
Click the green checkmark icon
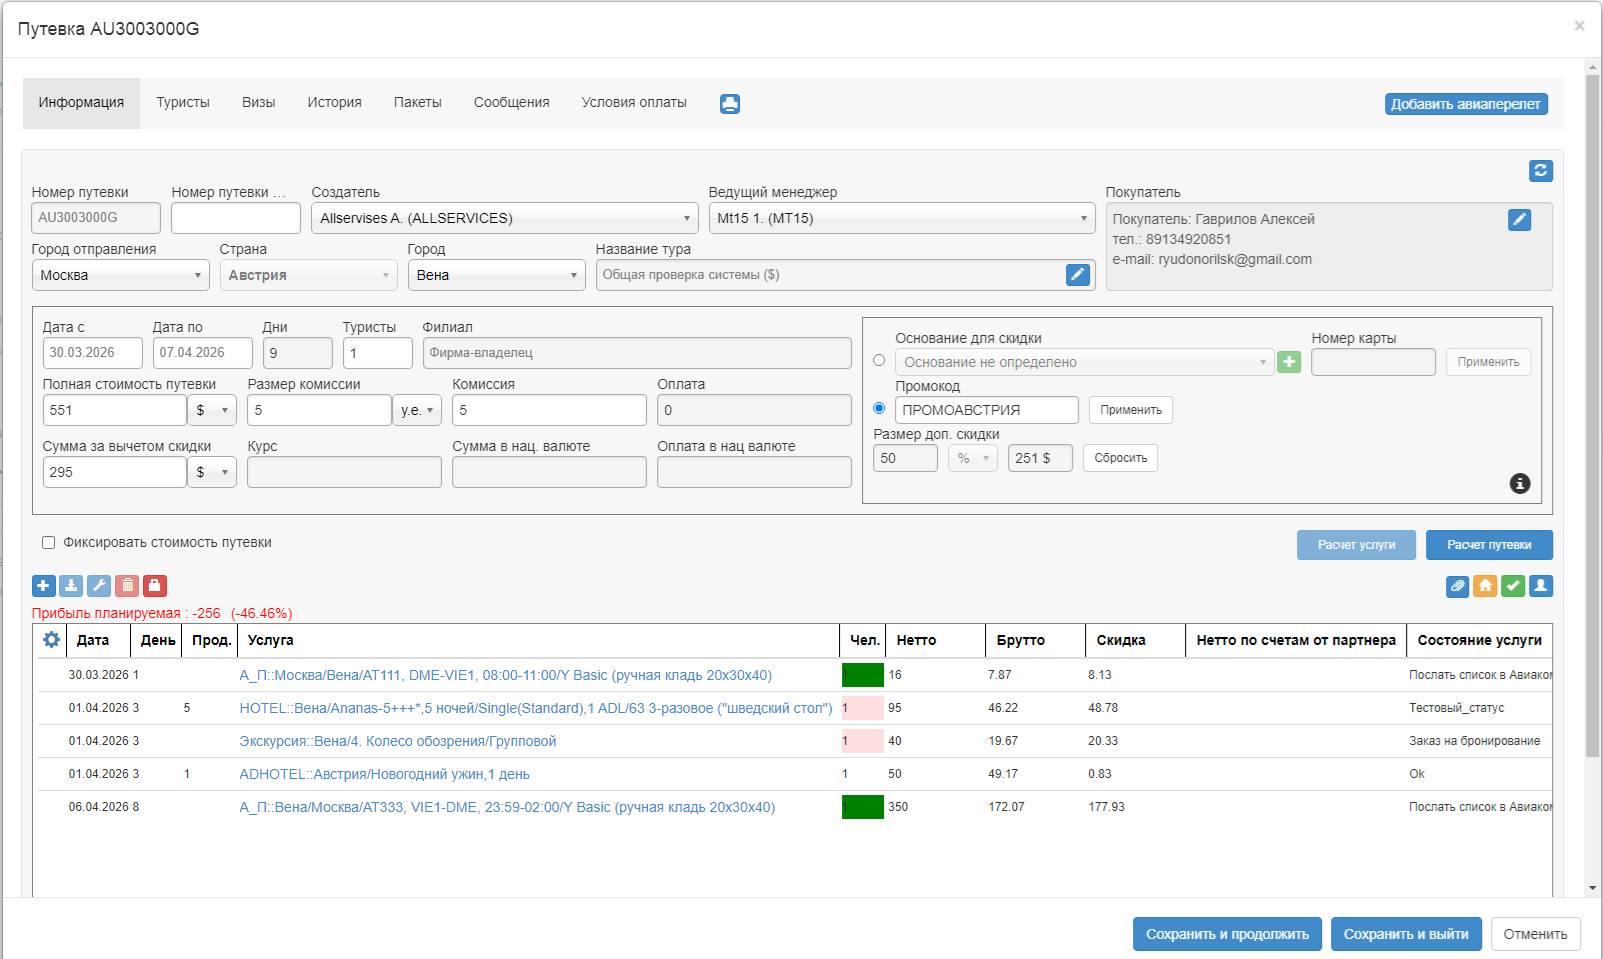click(1513, 586)
